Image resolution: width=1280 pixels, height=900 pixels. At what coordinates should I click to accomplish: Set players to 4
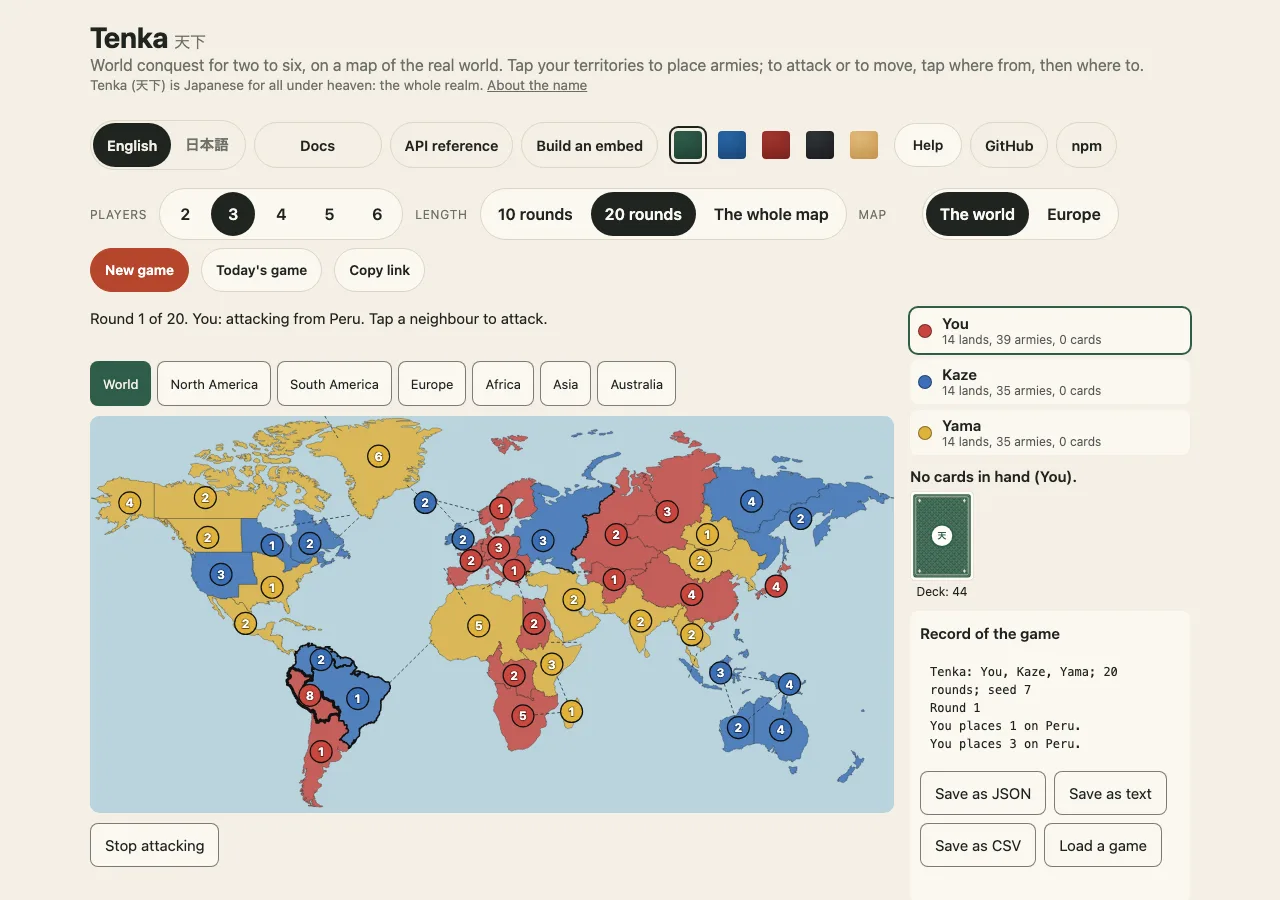[x=281, y=214]
